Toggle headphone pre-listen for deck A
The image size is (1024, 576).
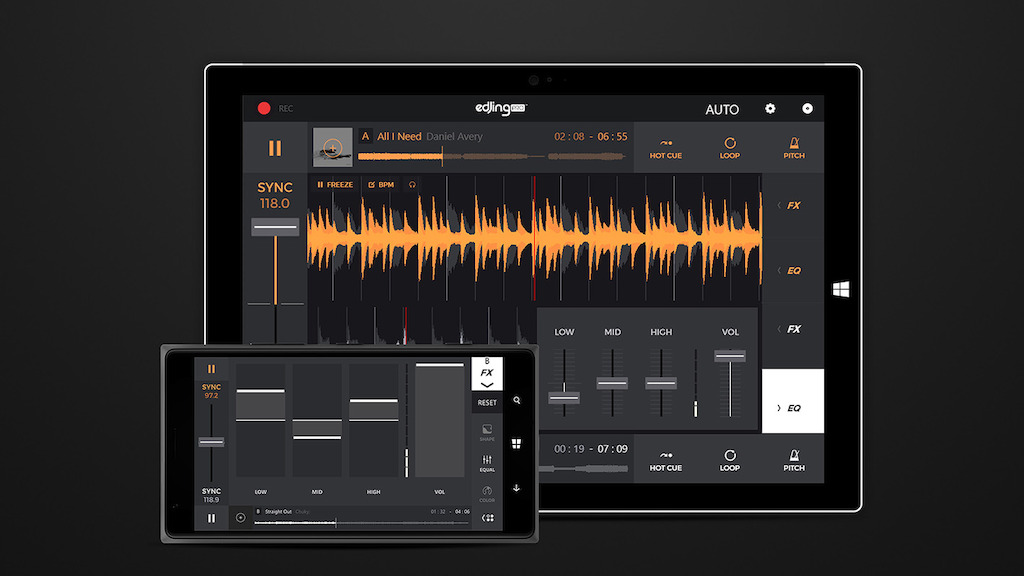point(412,185)
